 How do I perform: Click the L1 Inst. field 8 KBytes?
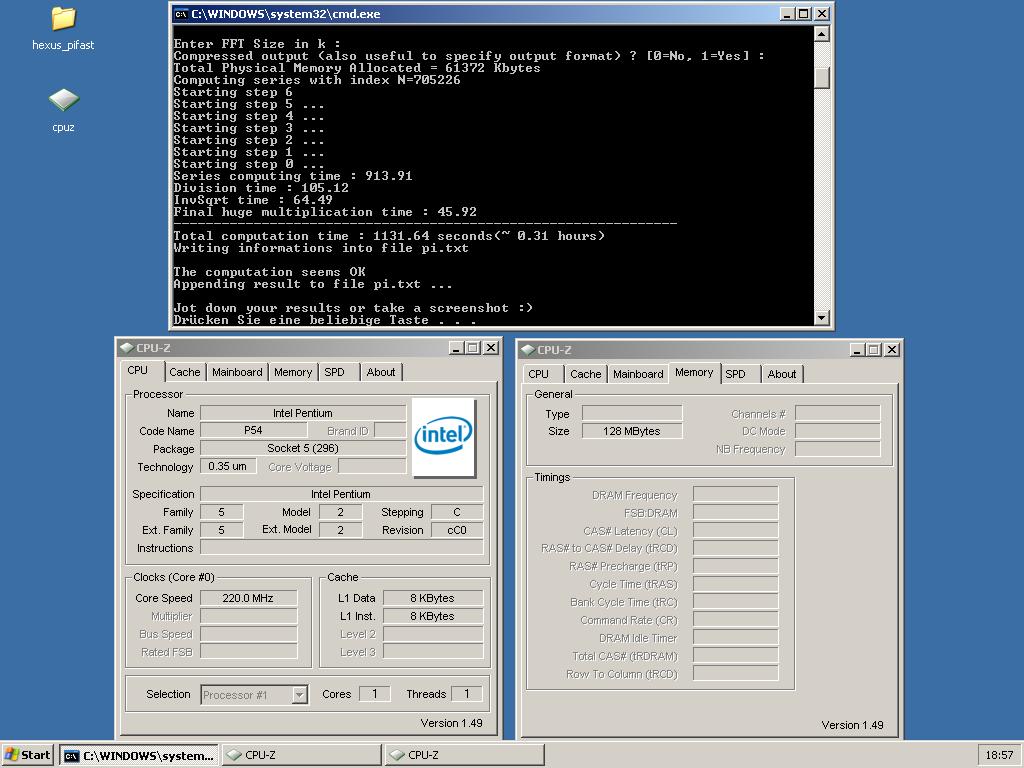(432, 616)
